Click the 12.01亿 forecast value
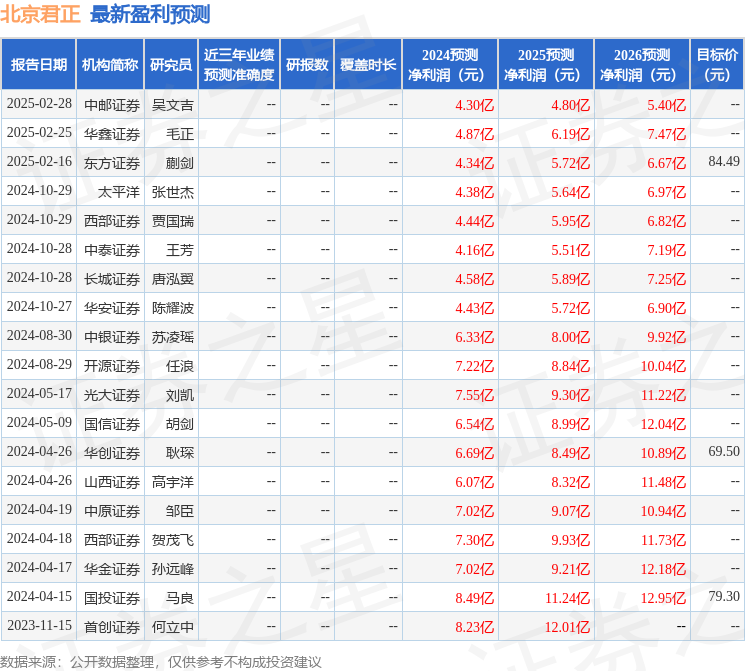Screen dimensions: 745x671 tap(567, 627)
